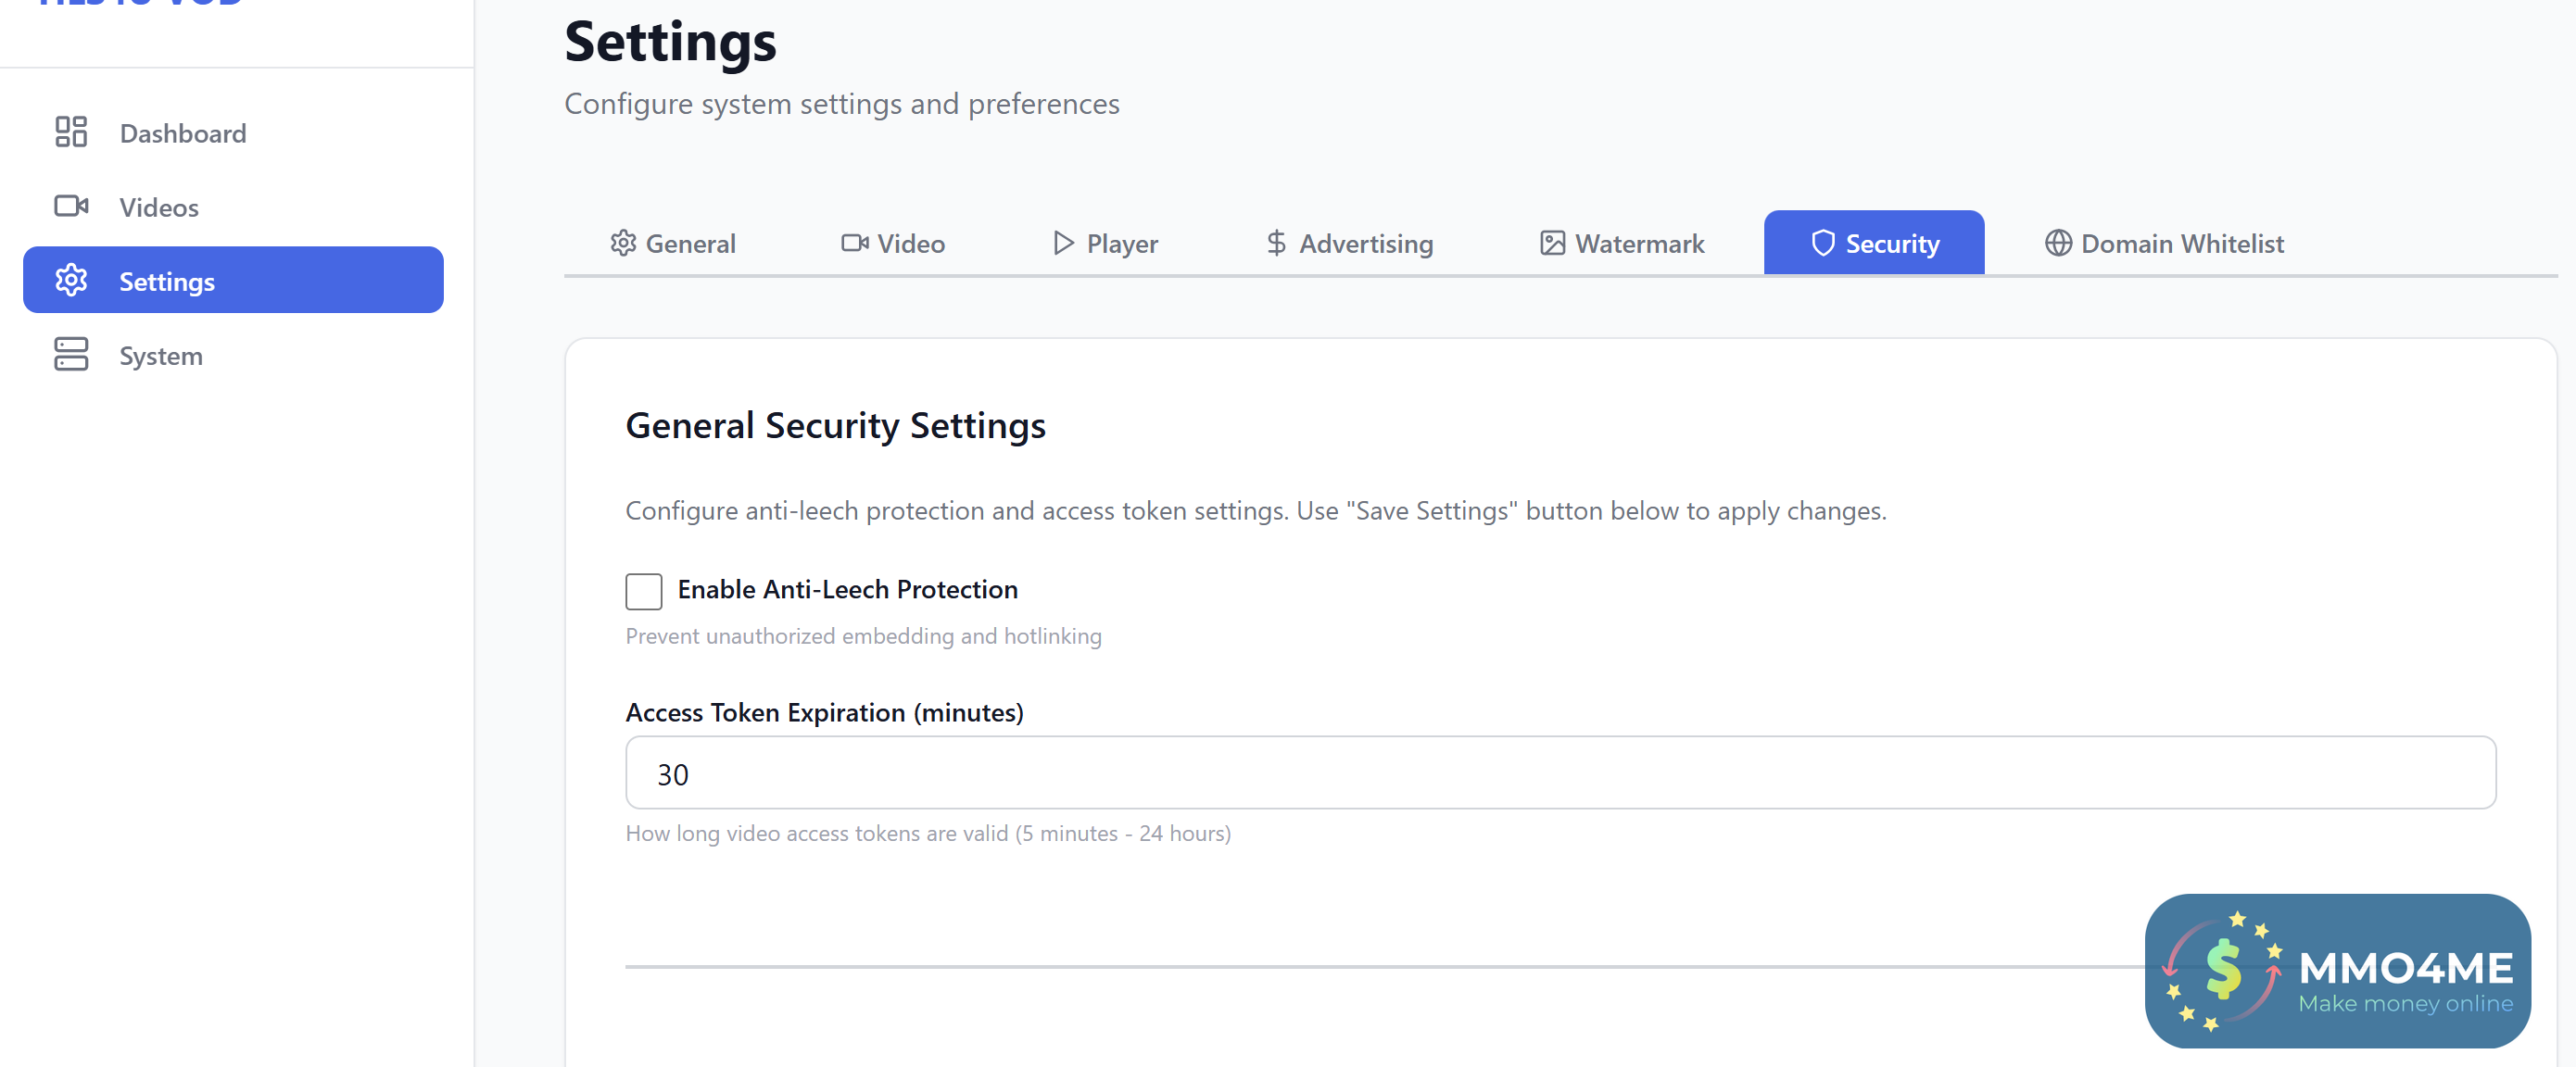
Task: Click the Dashboard grid icon in sidebar
Action: (71, 132)
